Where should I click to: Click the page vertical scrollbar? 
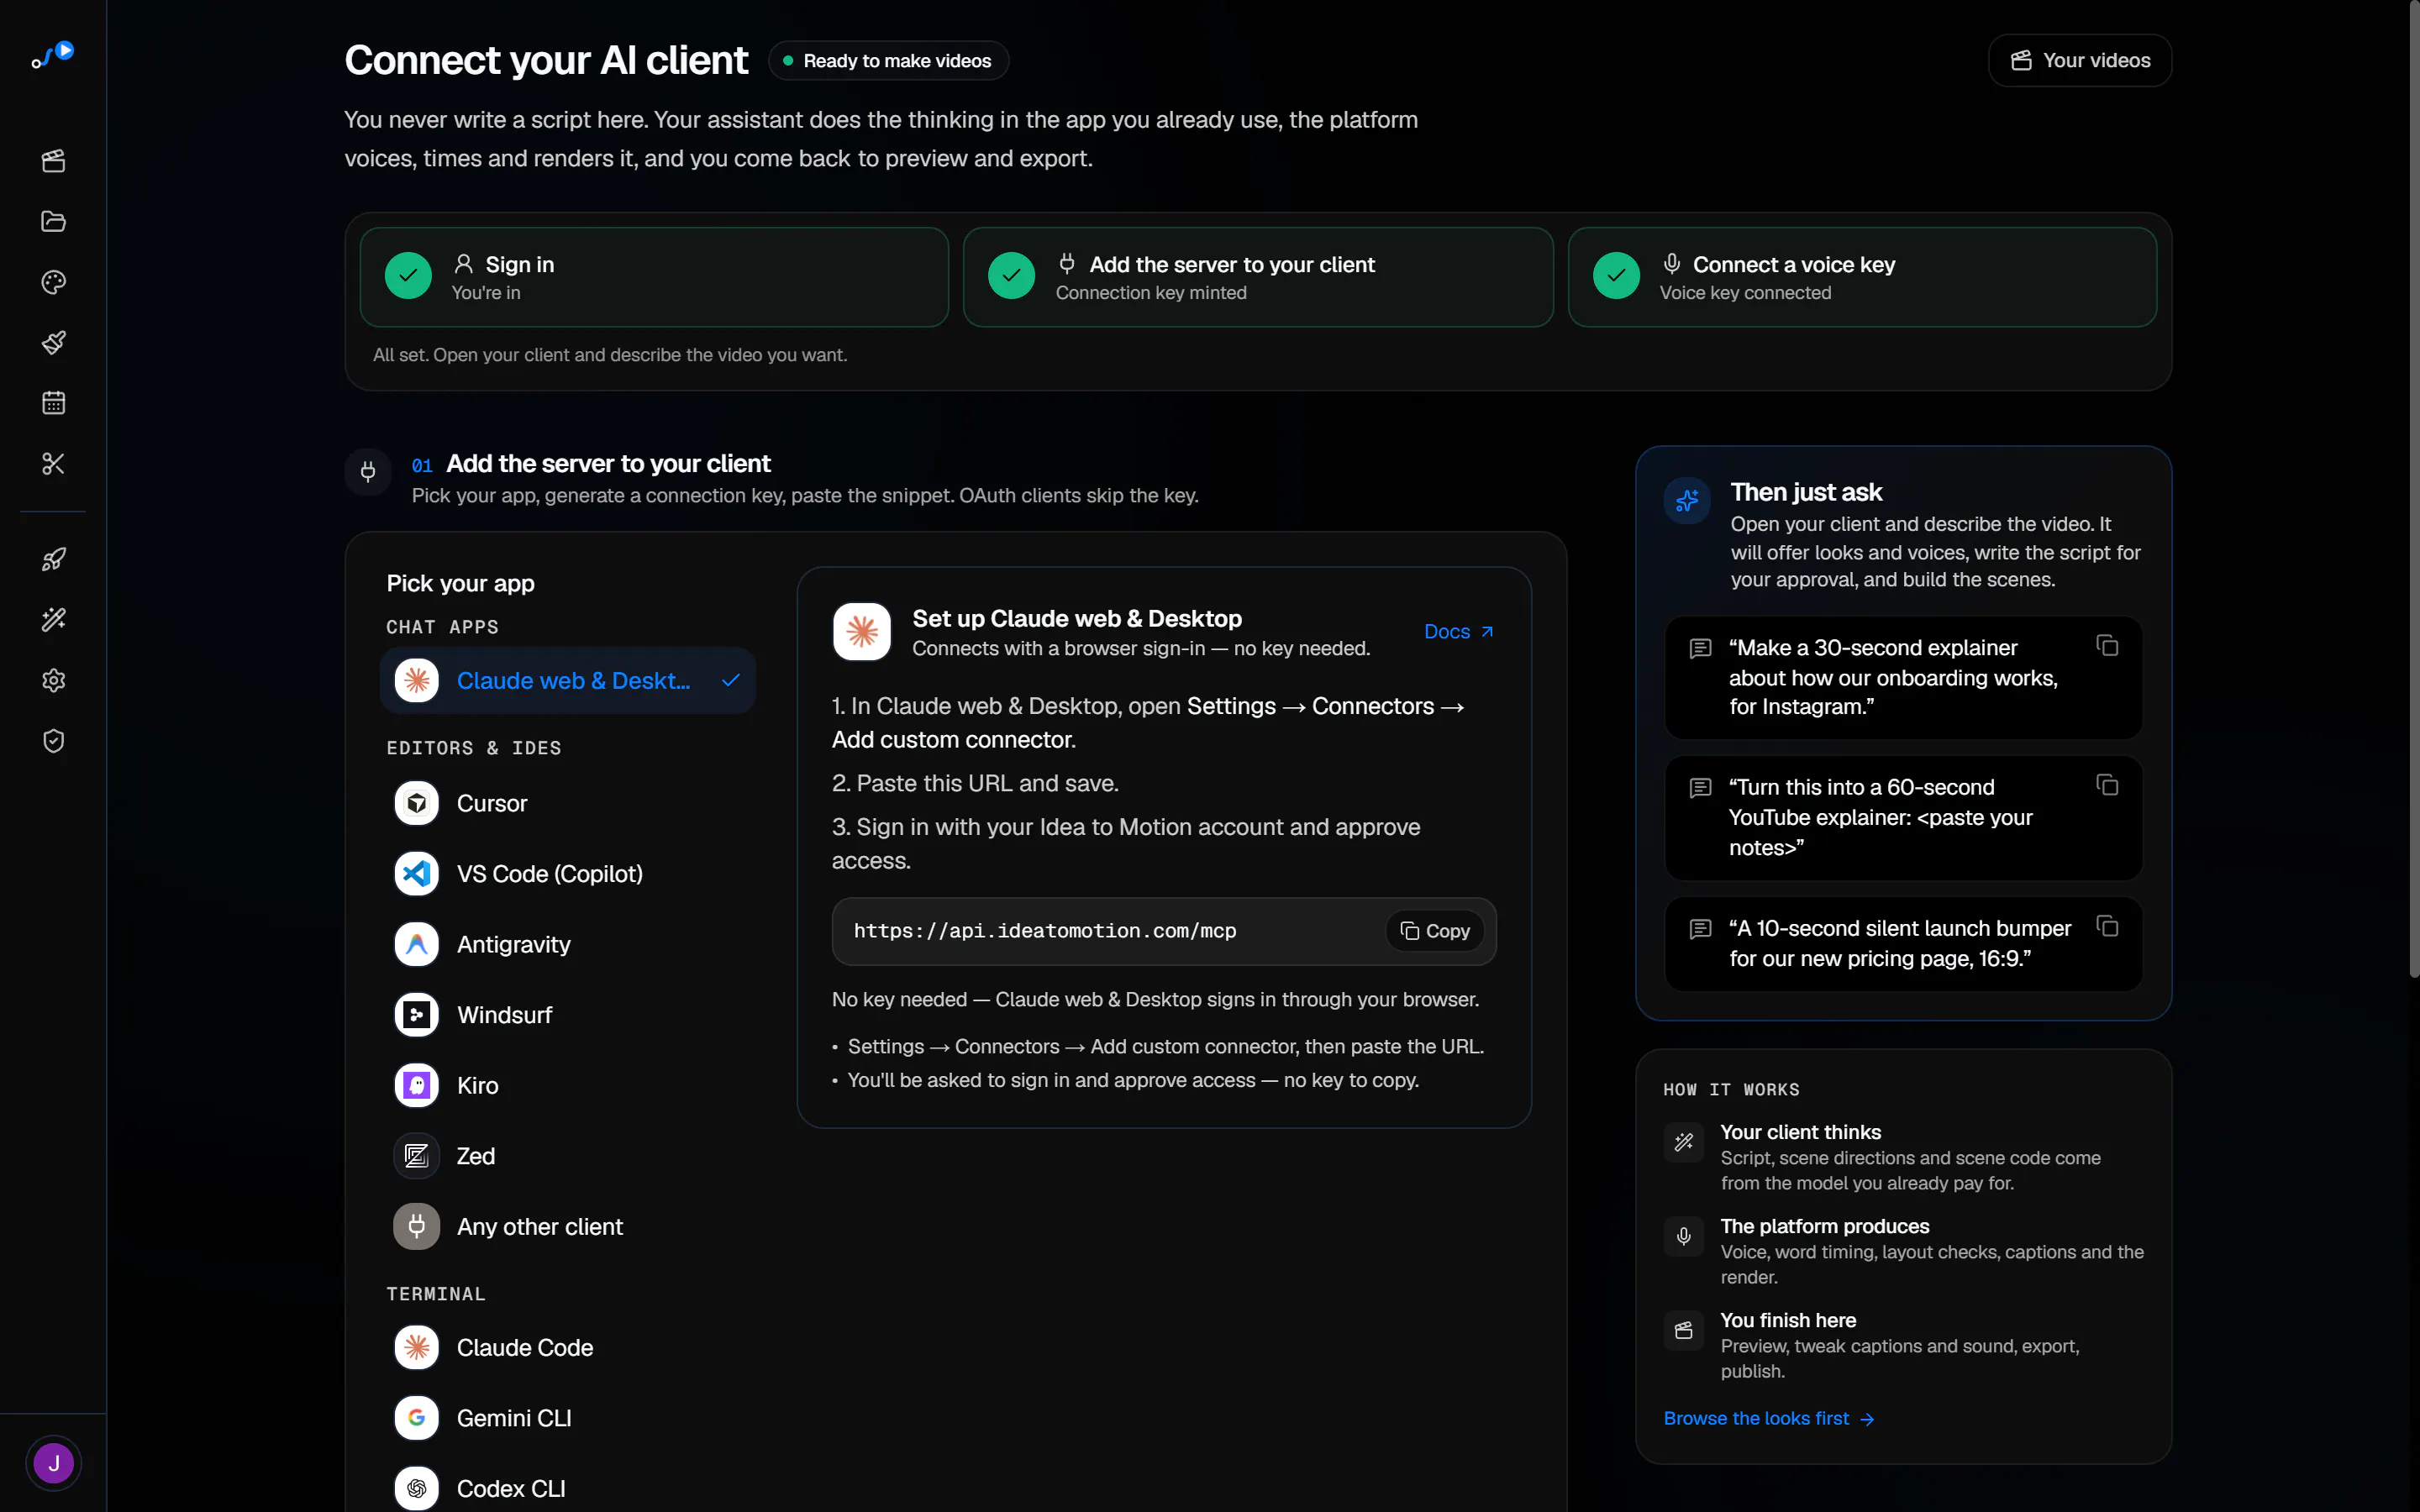click(2413, 488)
